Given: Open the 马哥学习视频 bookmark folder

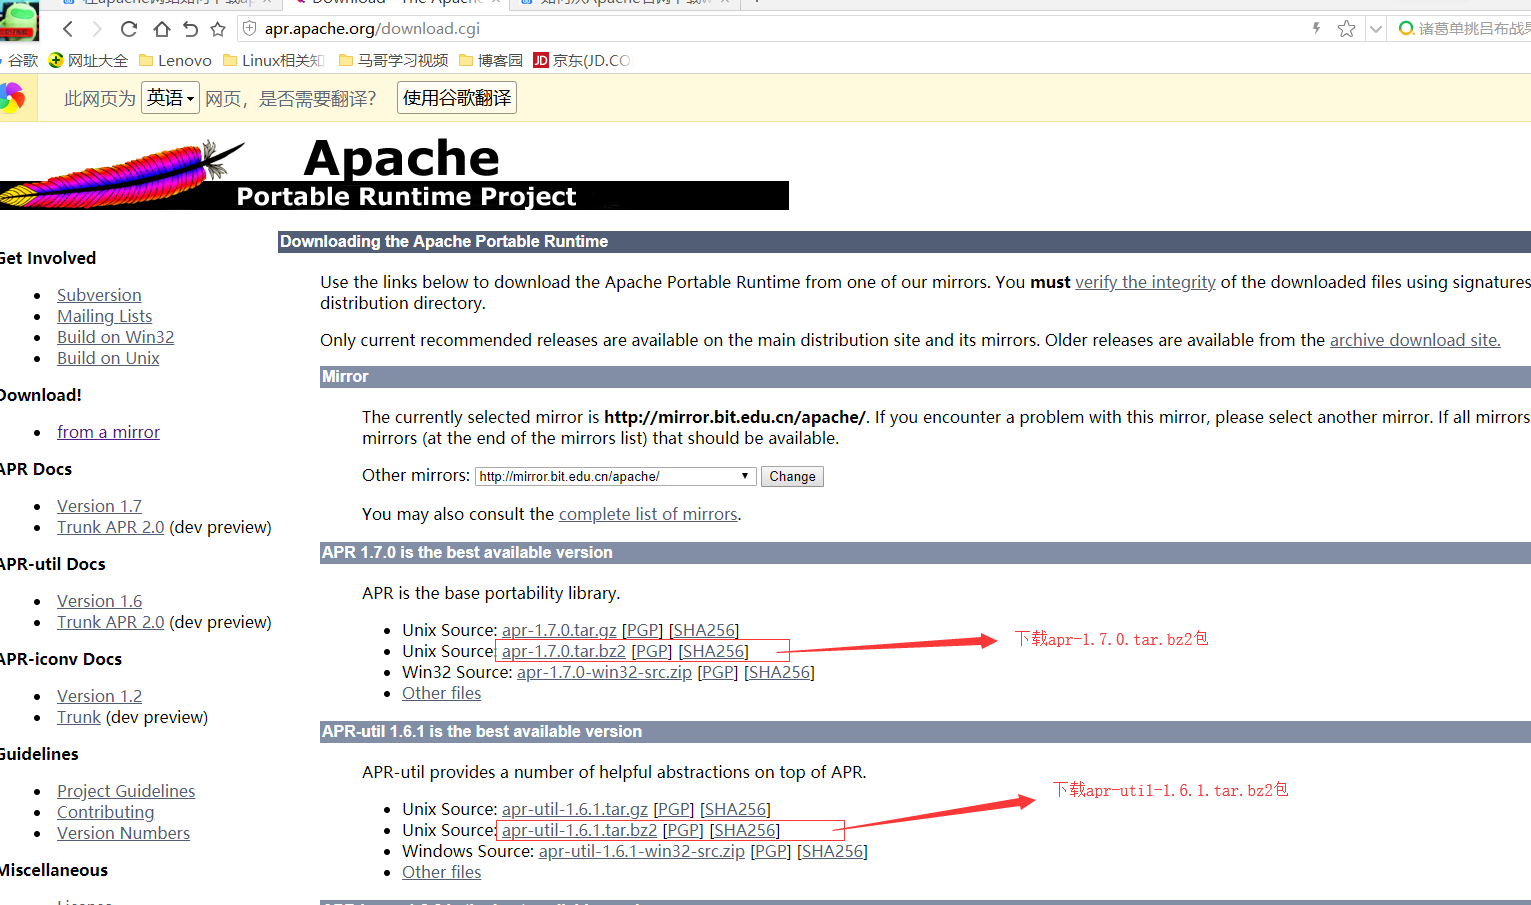Looking at the screenshot, I should [x=393, y=60].
